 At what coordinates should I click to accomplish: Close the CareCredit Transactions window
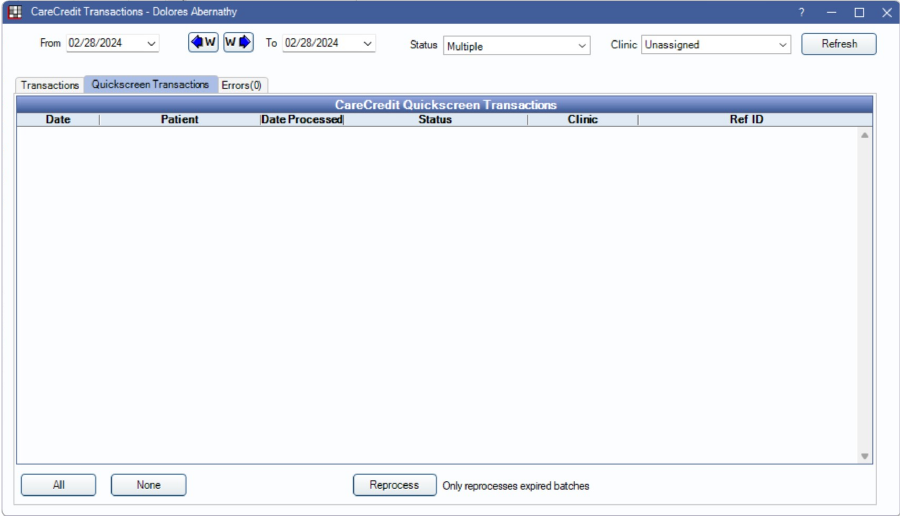point(887,12)
